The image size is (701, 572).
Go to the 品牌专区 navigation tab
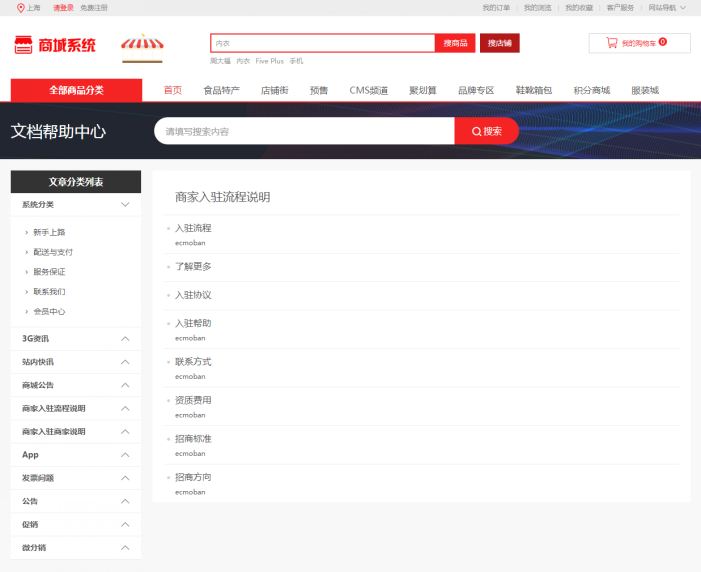476,90
